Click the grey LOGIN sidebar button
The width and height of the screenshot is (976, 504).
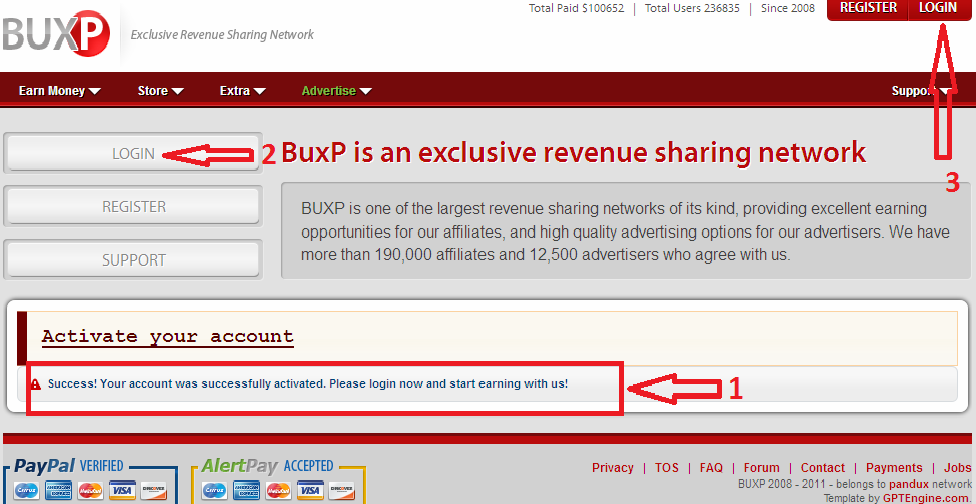(x=133, y=153)
